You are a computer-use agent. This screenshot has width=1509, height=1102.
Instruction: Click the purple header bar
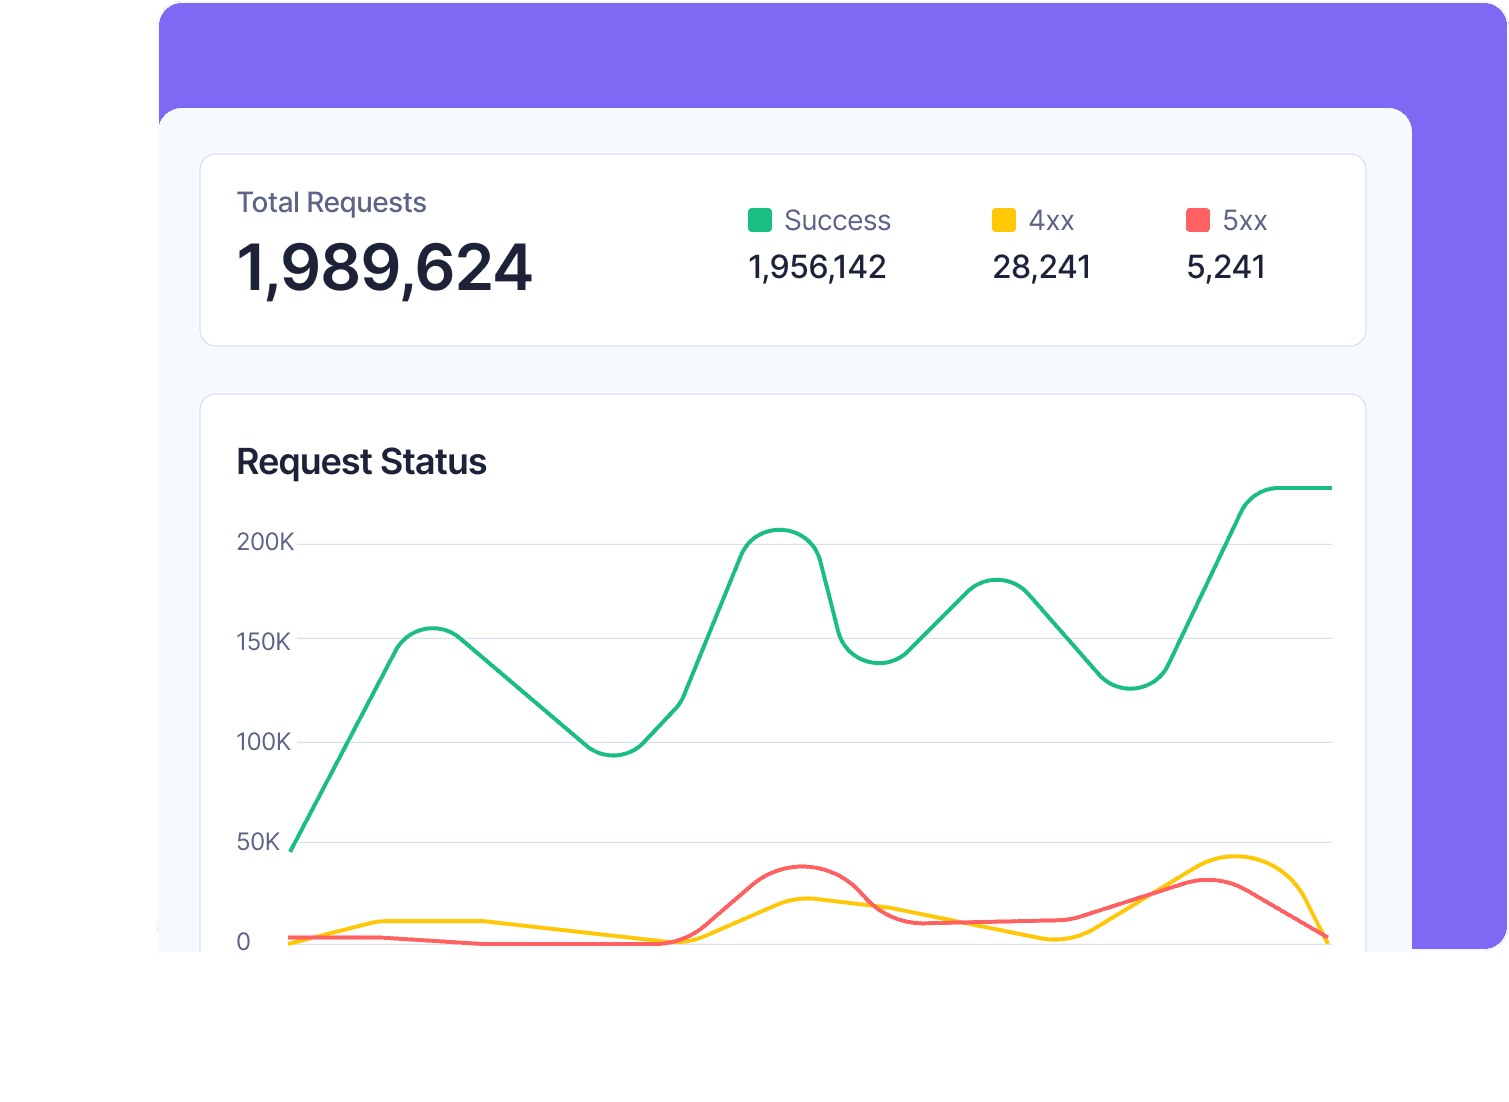coord(790,55)
